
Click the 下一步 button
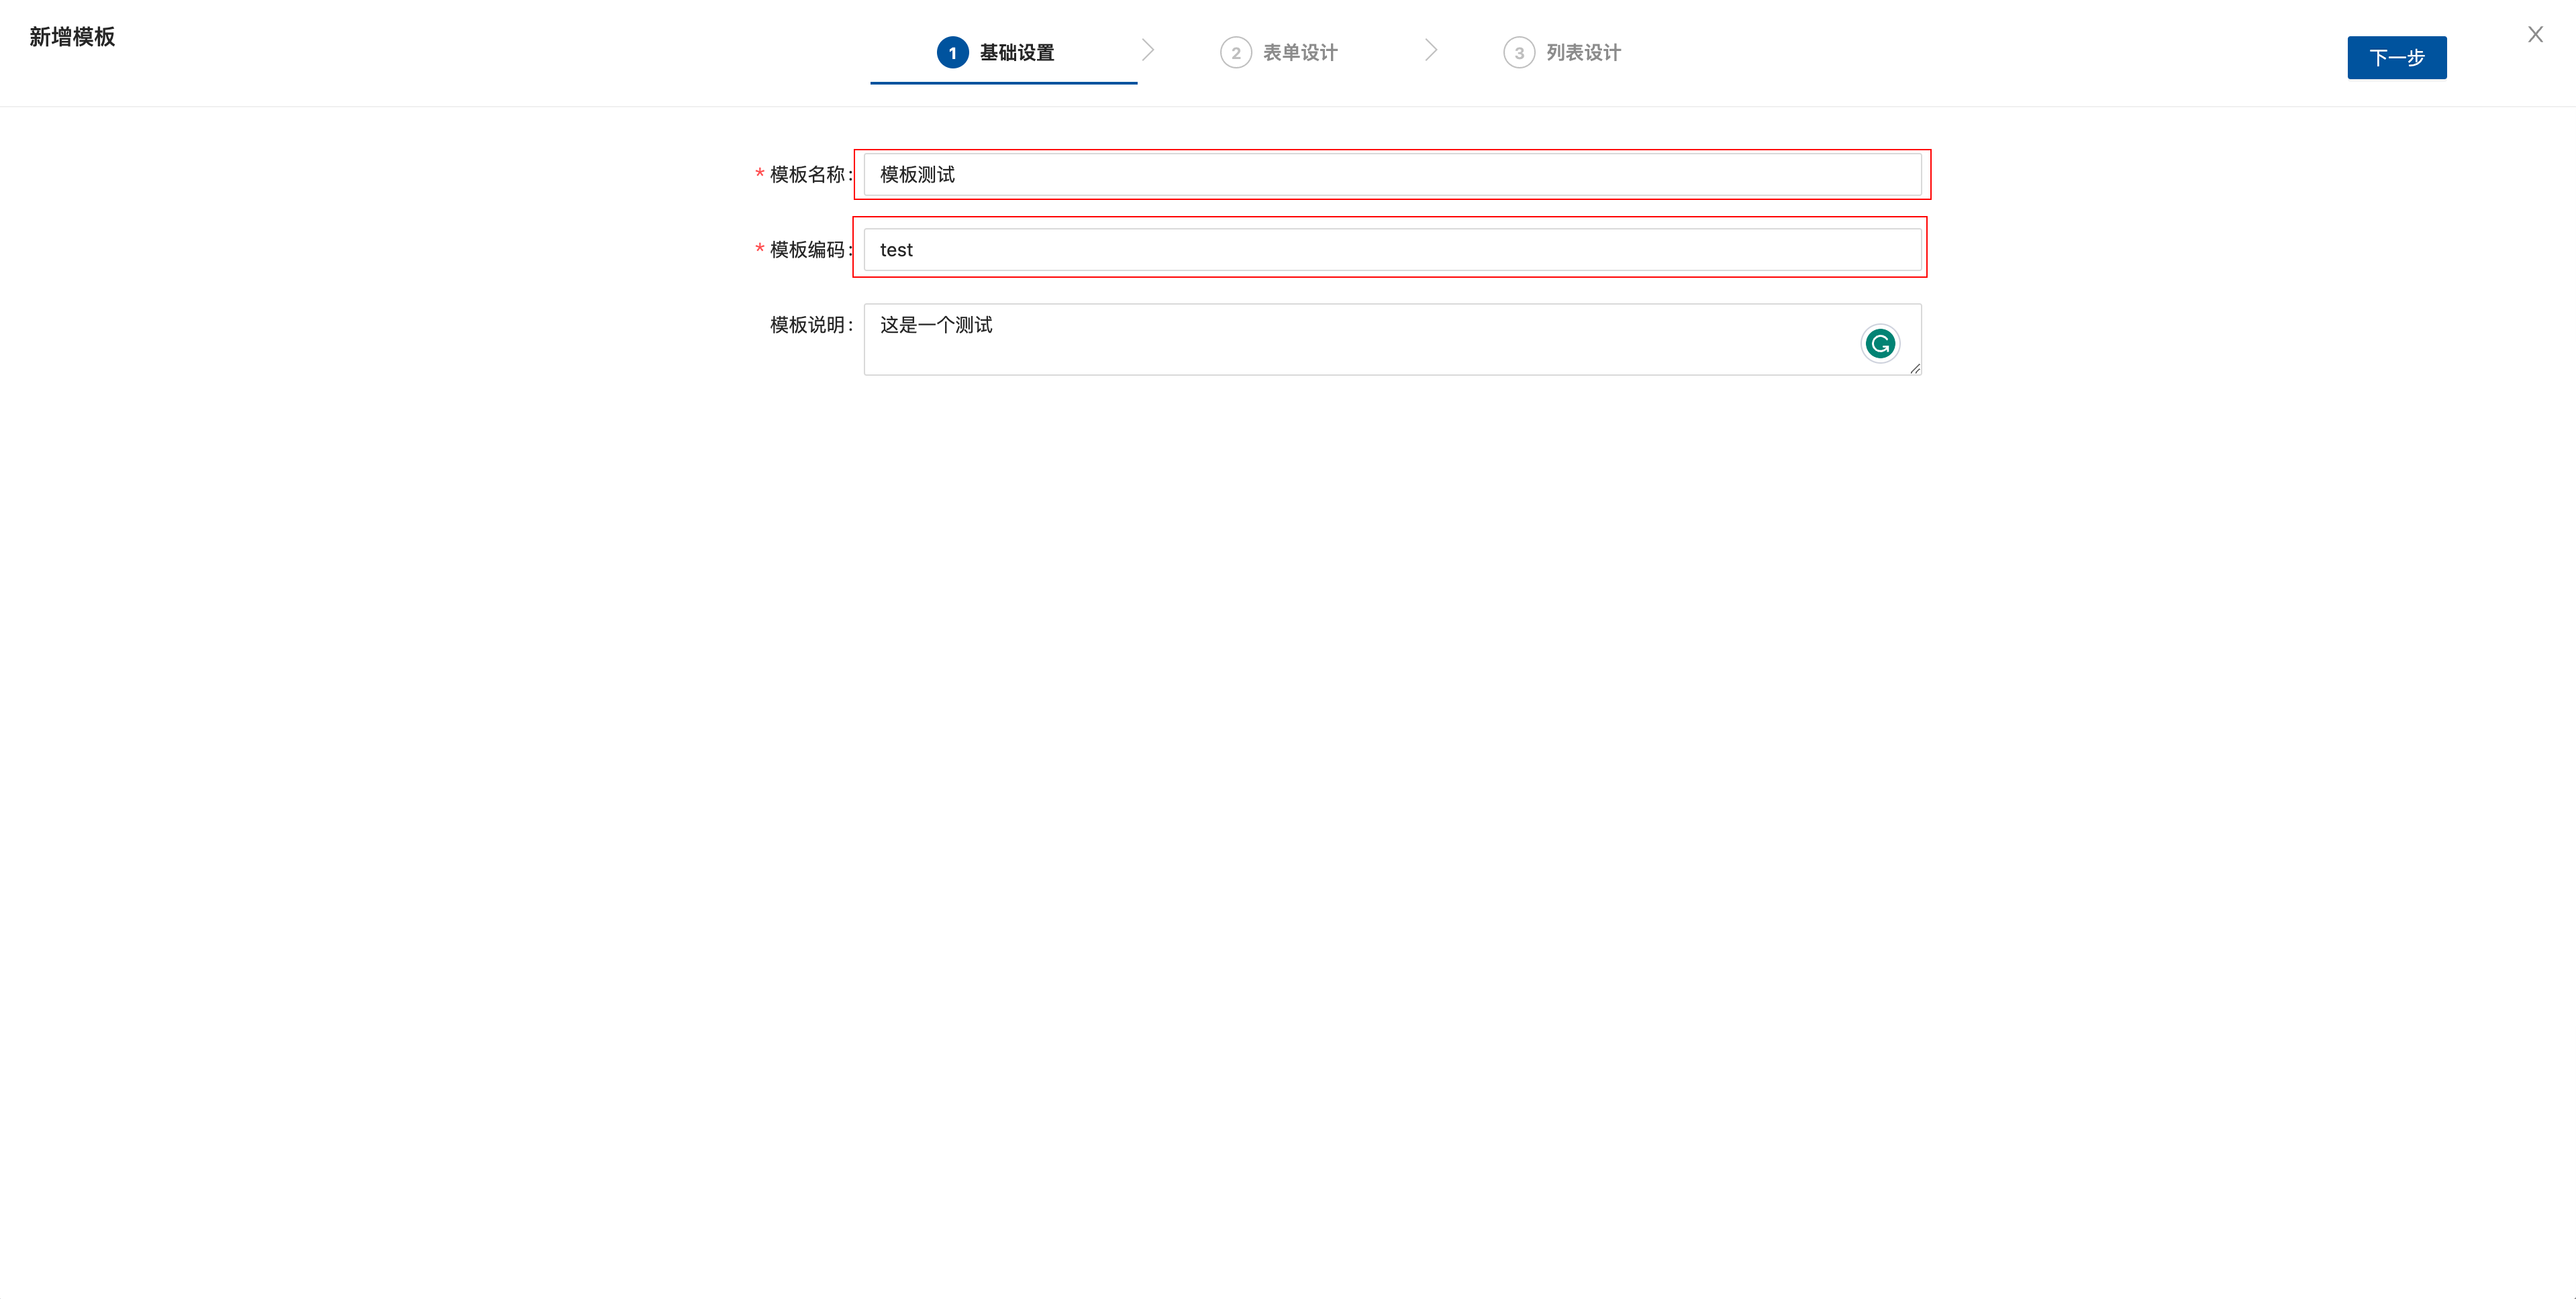(2396, 58)
